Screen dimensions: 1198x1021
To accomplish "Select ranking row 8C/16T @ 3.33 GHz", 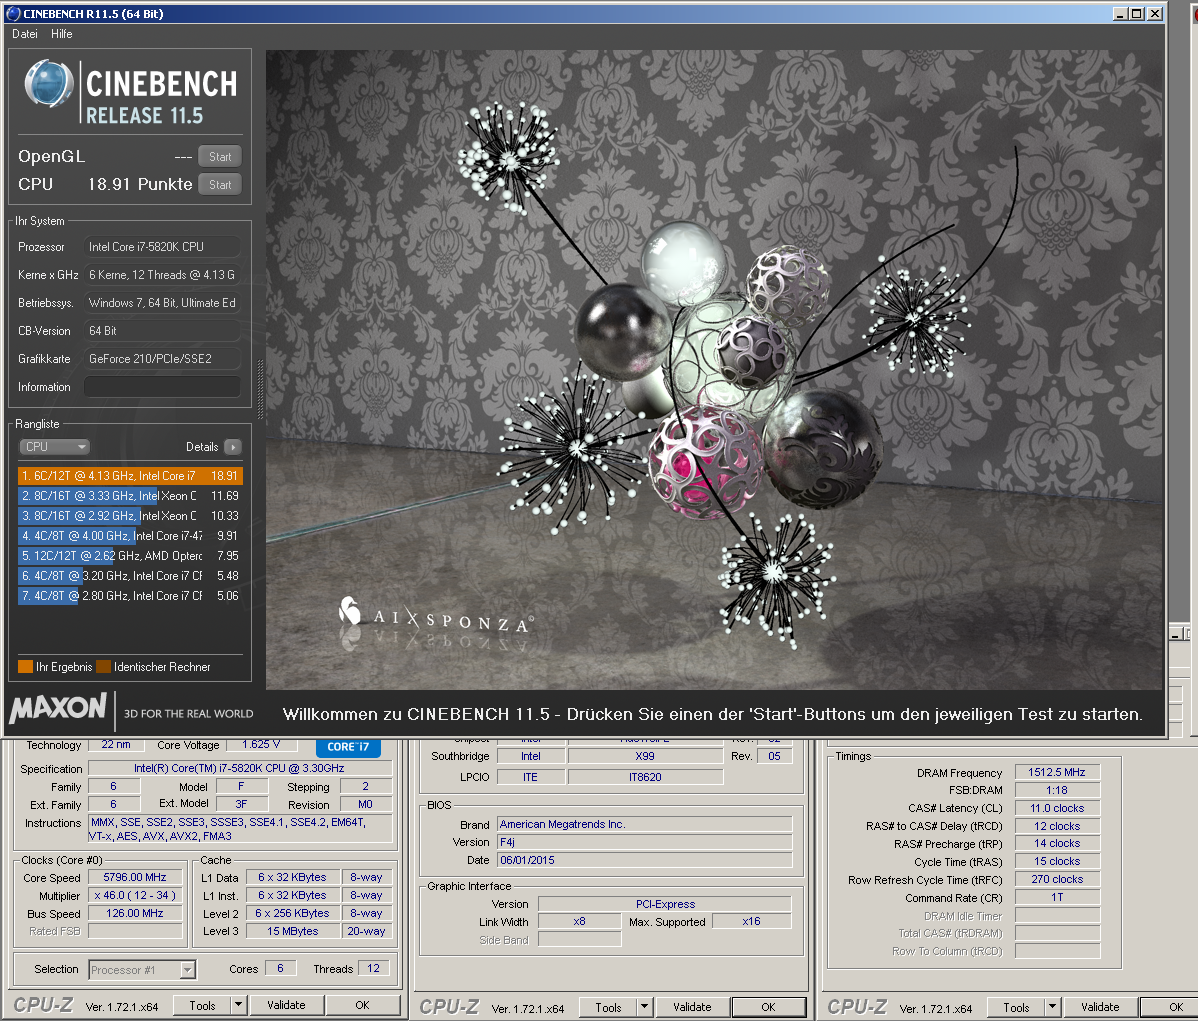I will (x=130, y=495).
